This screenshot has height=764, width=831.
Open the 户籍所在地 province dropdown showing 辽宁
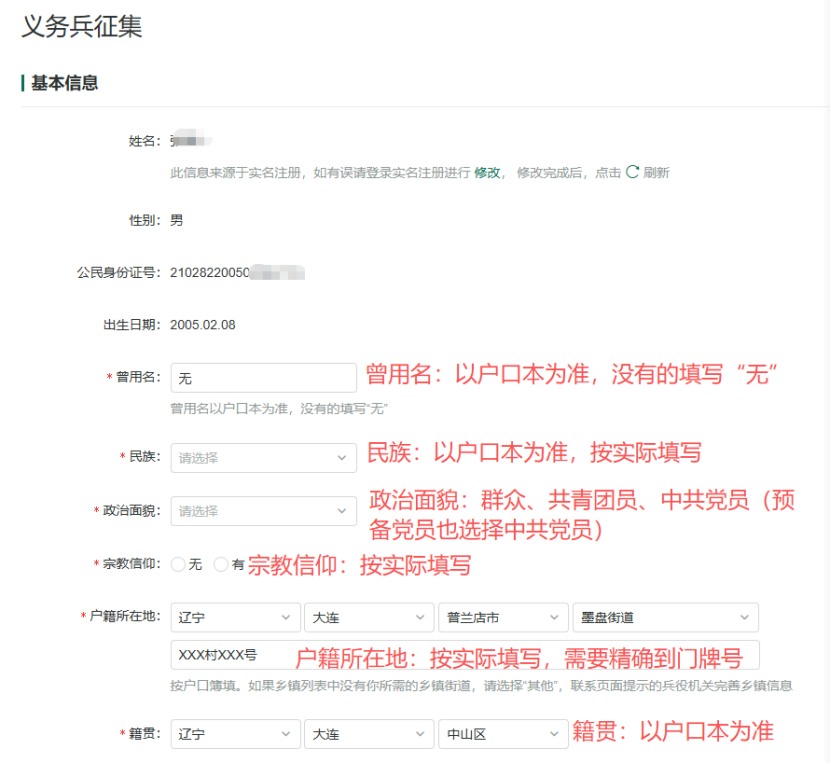click(x=235, y=618)
